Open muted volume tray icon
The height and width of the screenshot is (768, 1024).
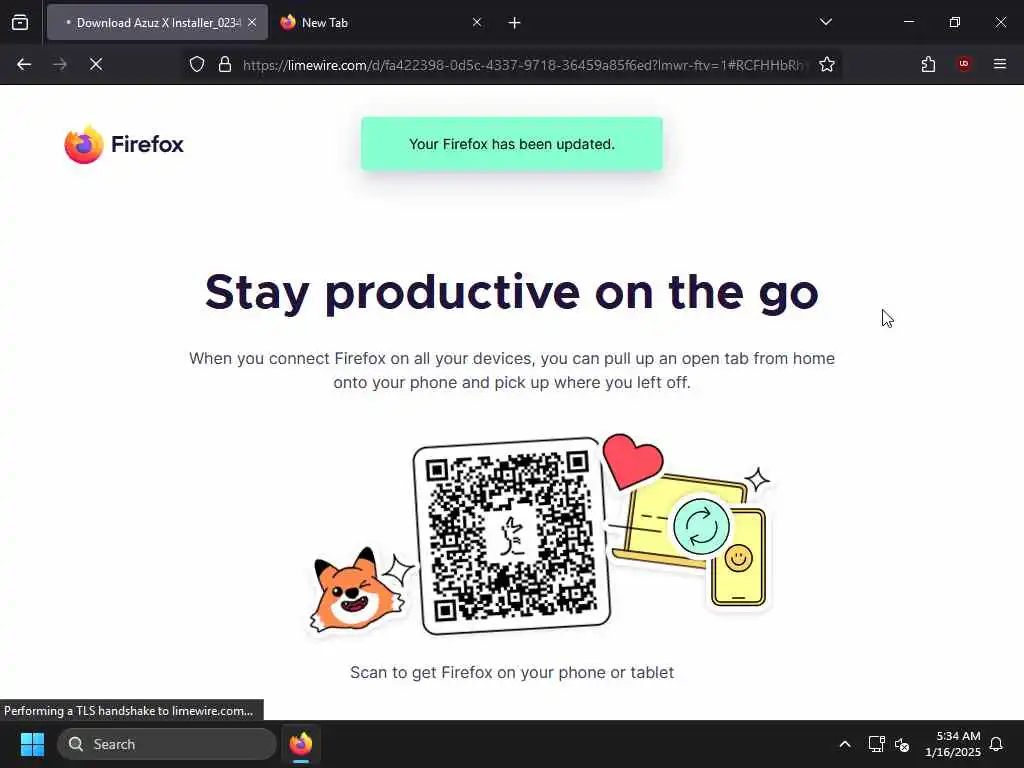click(903, 744)
